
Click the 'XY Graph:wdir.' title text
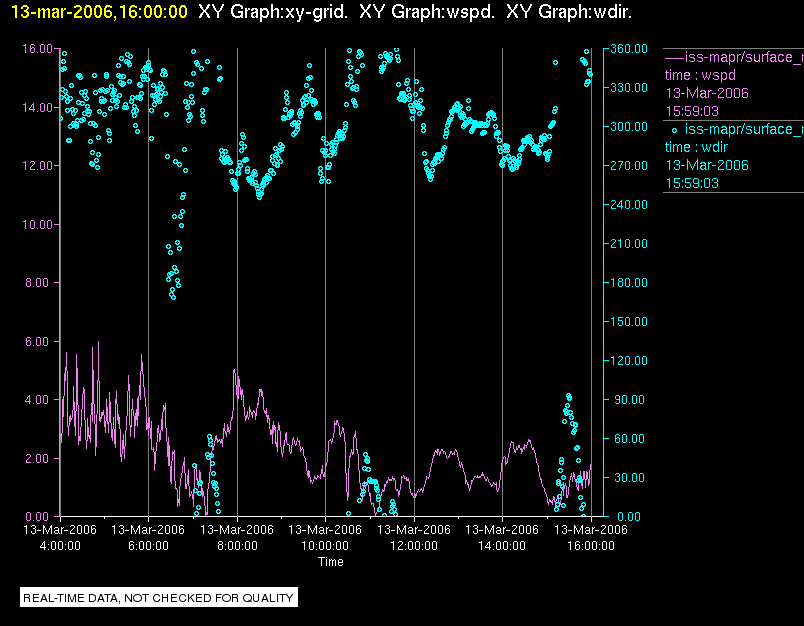[x=569, y=12]
